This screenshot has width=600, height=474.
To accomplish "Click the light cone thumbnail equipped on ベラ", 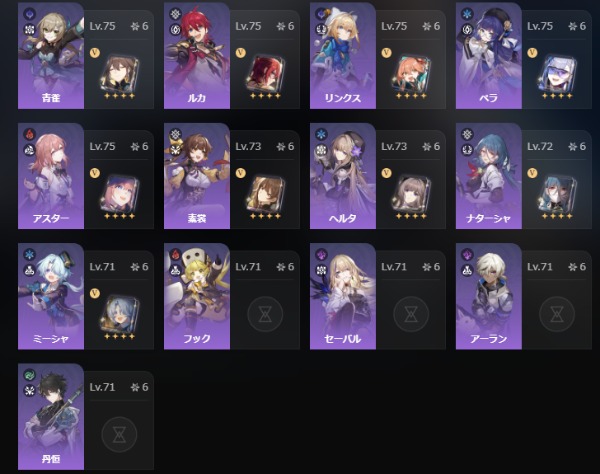I will tap(557, 74).
